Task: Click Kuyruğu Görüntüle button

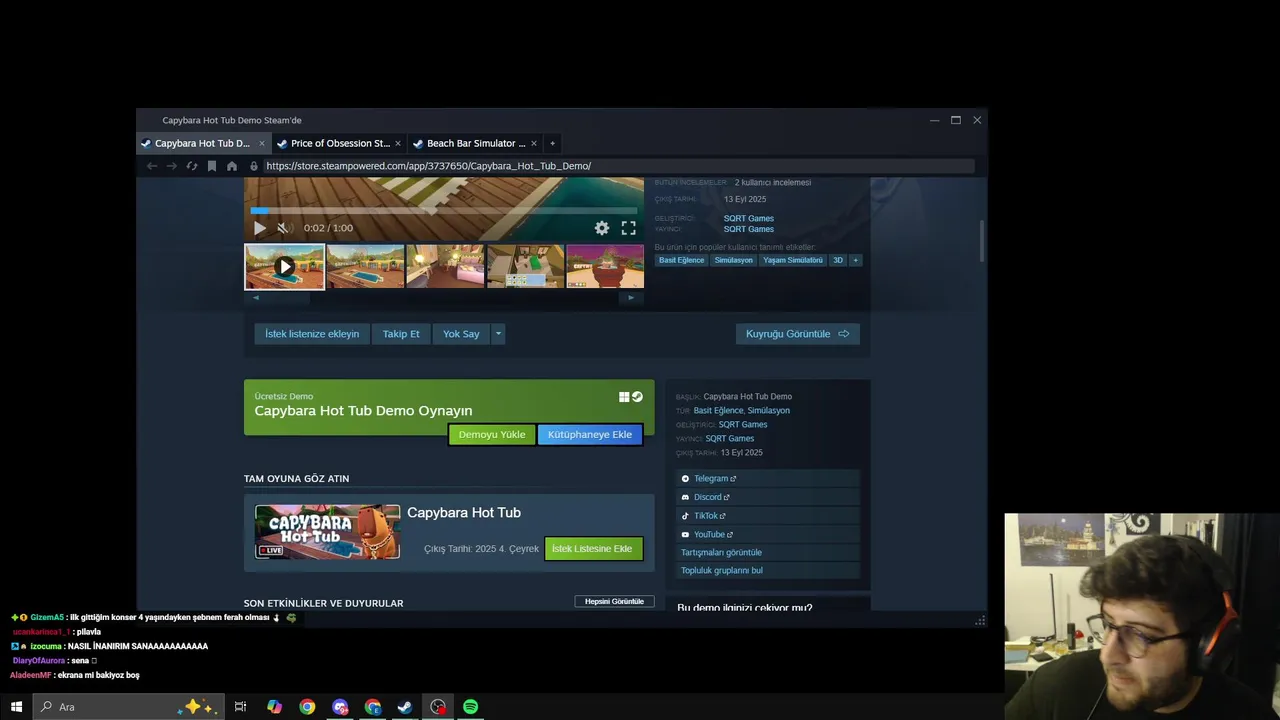Action: pos(797,334)
